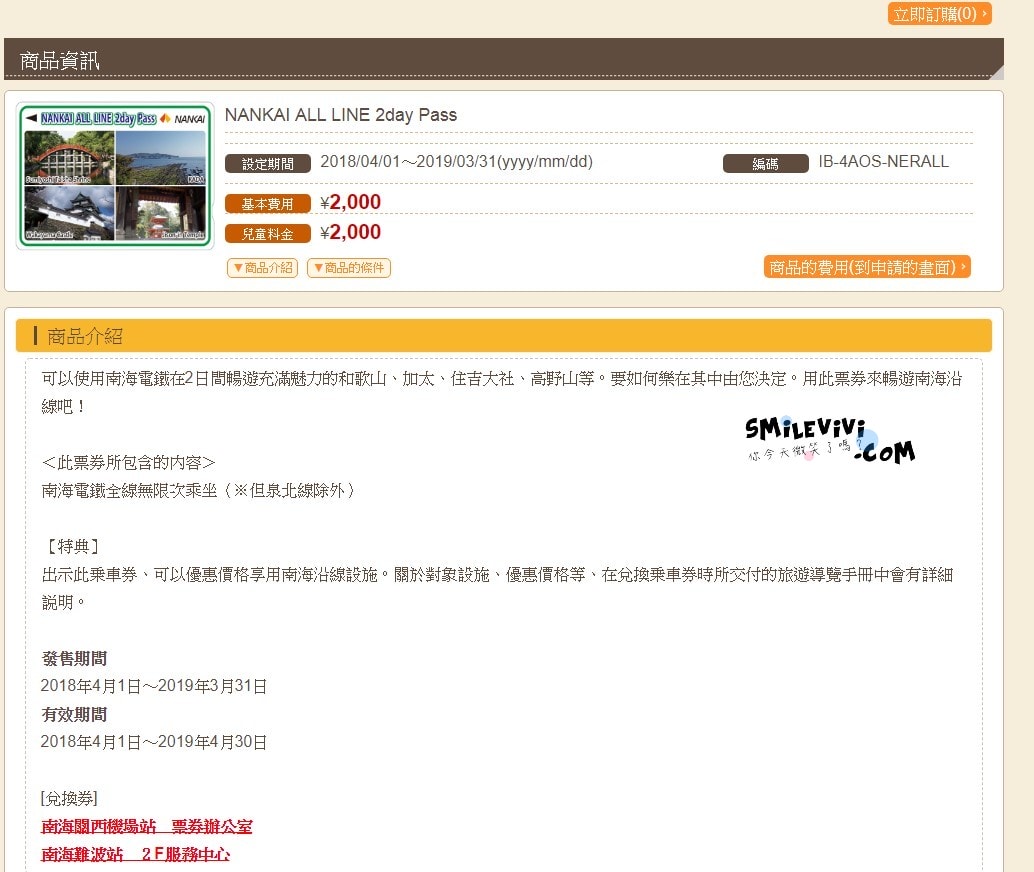Open 南海關西機場站 票券辦公室 link
This screenshot has height=872, width=1034.
[146, 826]
